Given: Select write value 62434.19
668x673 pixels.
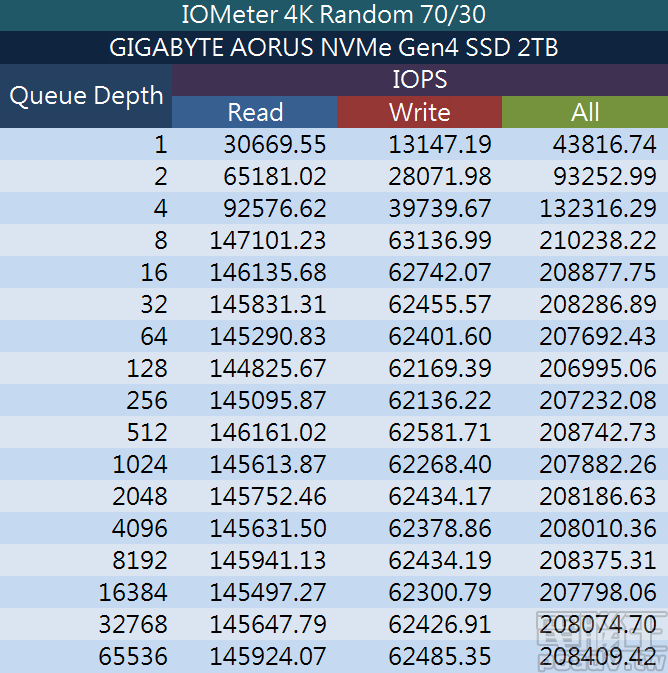Looking at the screenshot, I should [x=440, y=561].
